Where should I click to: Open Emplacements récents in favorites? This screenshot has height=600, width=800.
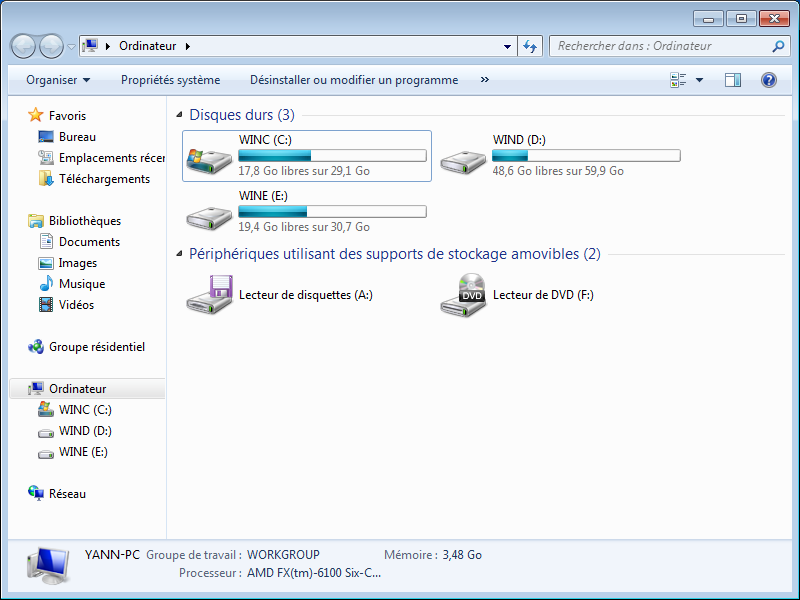pyautogui.click(x=112, y=158)
